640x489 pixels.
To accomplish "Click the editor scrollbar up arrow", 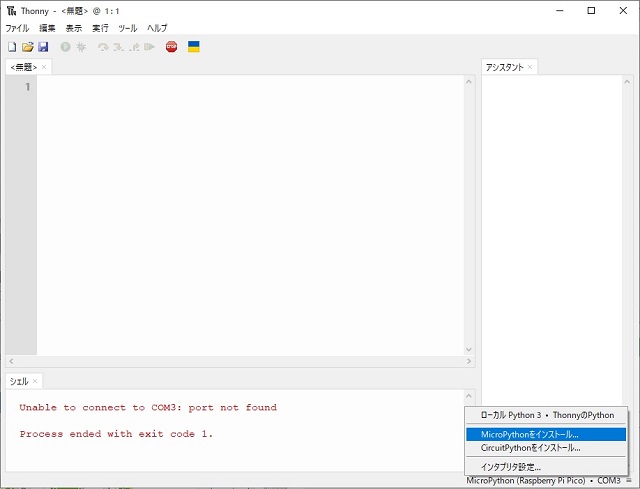I will pyautogui.click(x=469, y=82).
